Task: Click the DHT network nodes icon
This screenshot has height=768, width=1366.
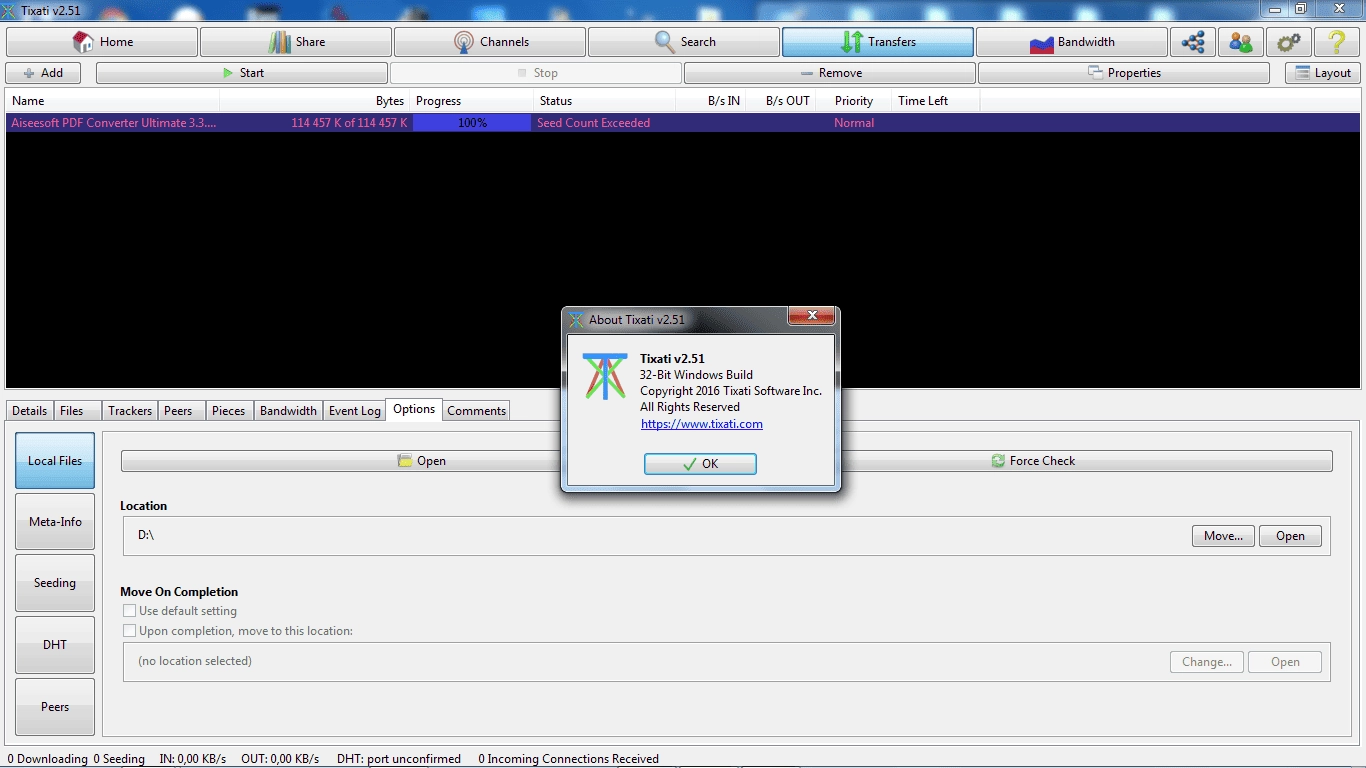Action: click(1192, 42)
